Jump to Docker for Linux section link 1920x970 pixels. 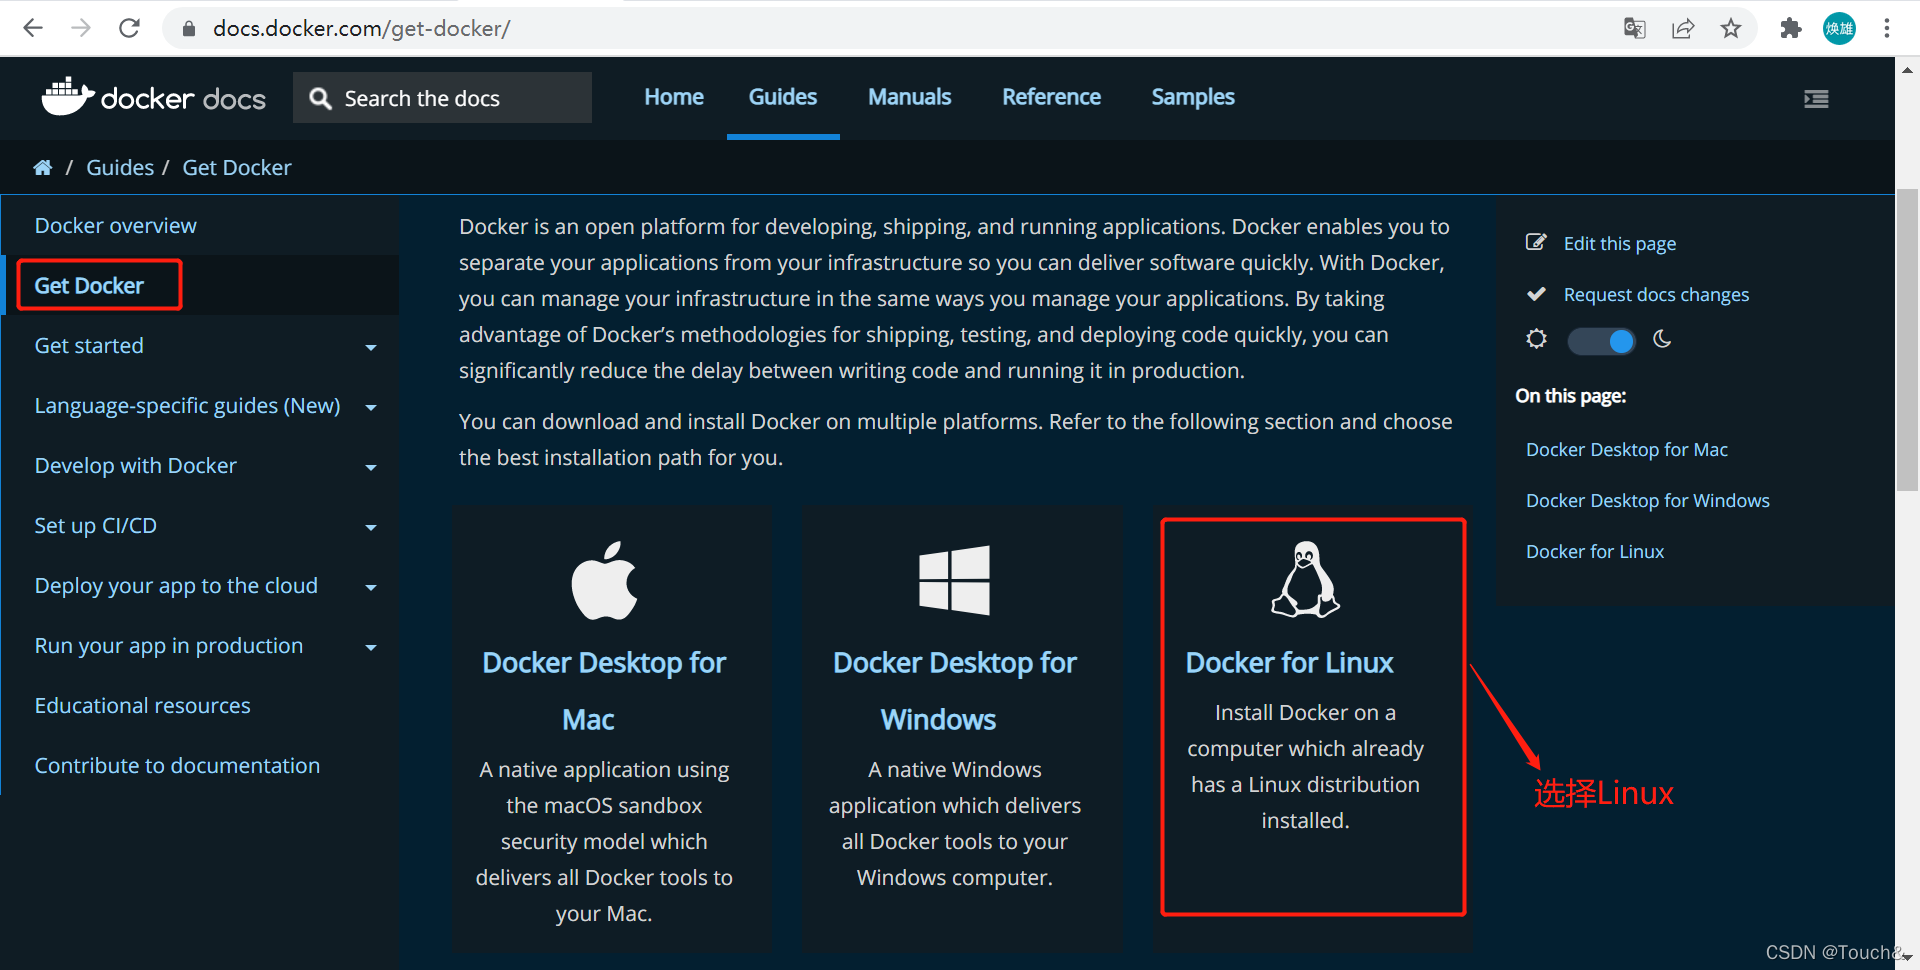(1595, 551)
